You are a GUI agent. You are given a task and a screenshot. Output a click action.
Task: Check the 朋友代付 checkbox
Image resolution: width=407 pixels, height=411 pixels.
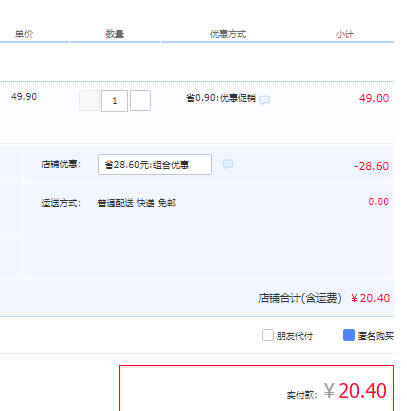tap(268, 335)
